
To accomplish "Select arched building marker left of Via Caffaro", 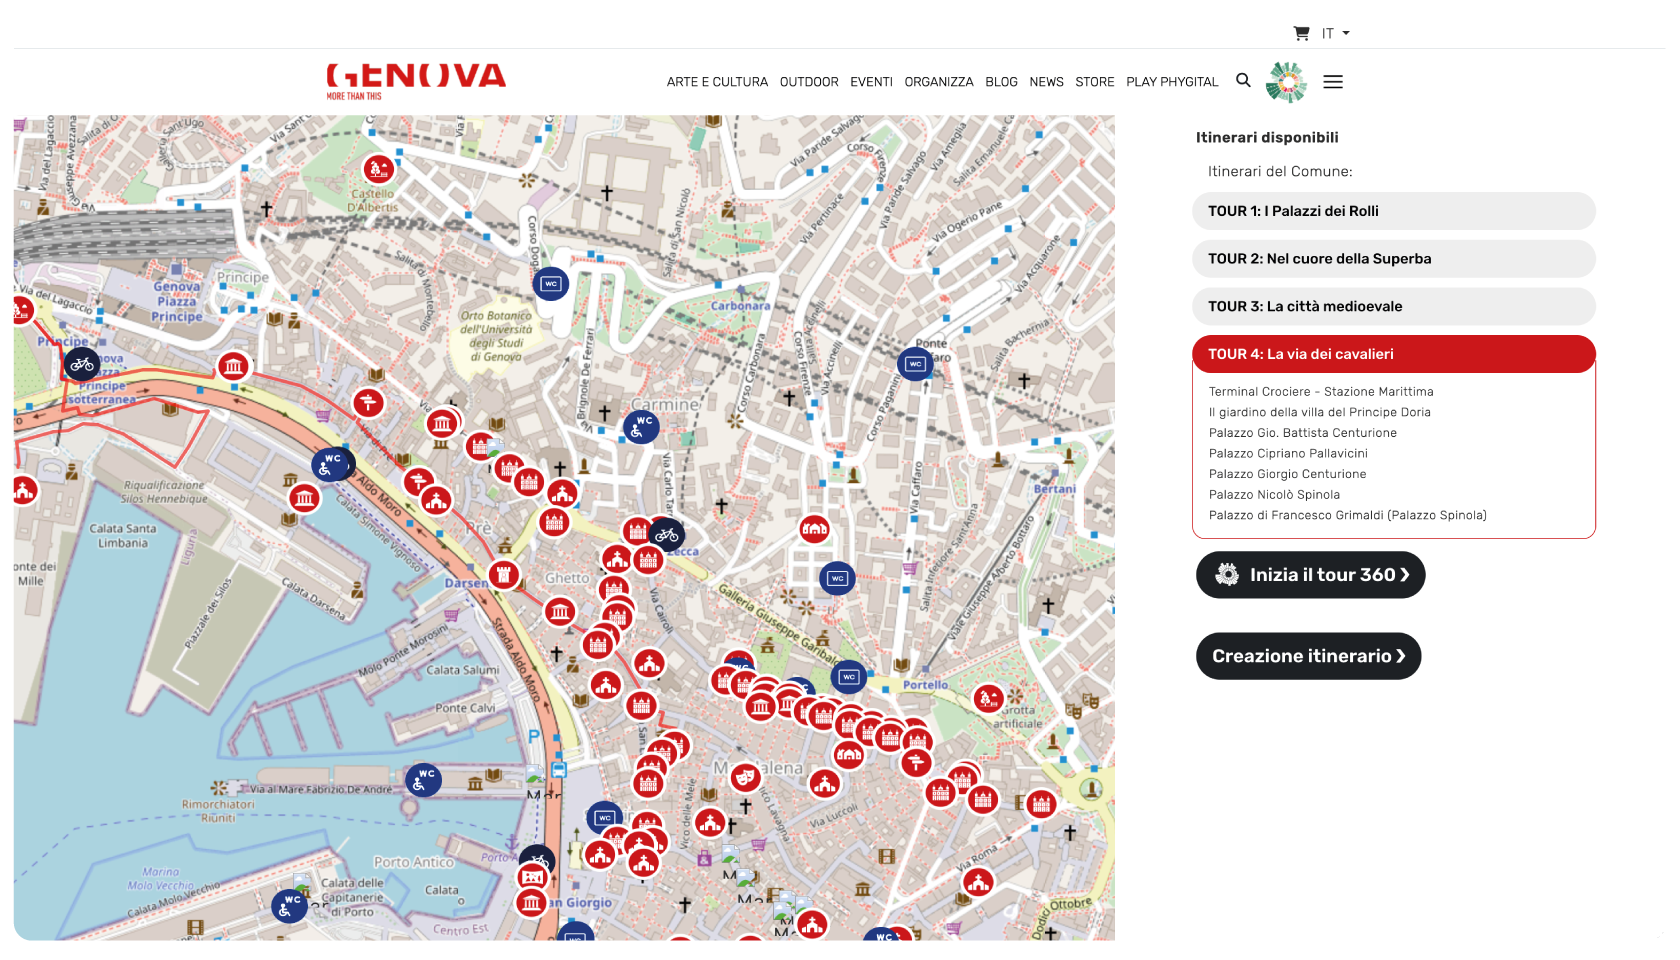I will point(815,529).
